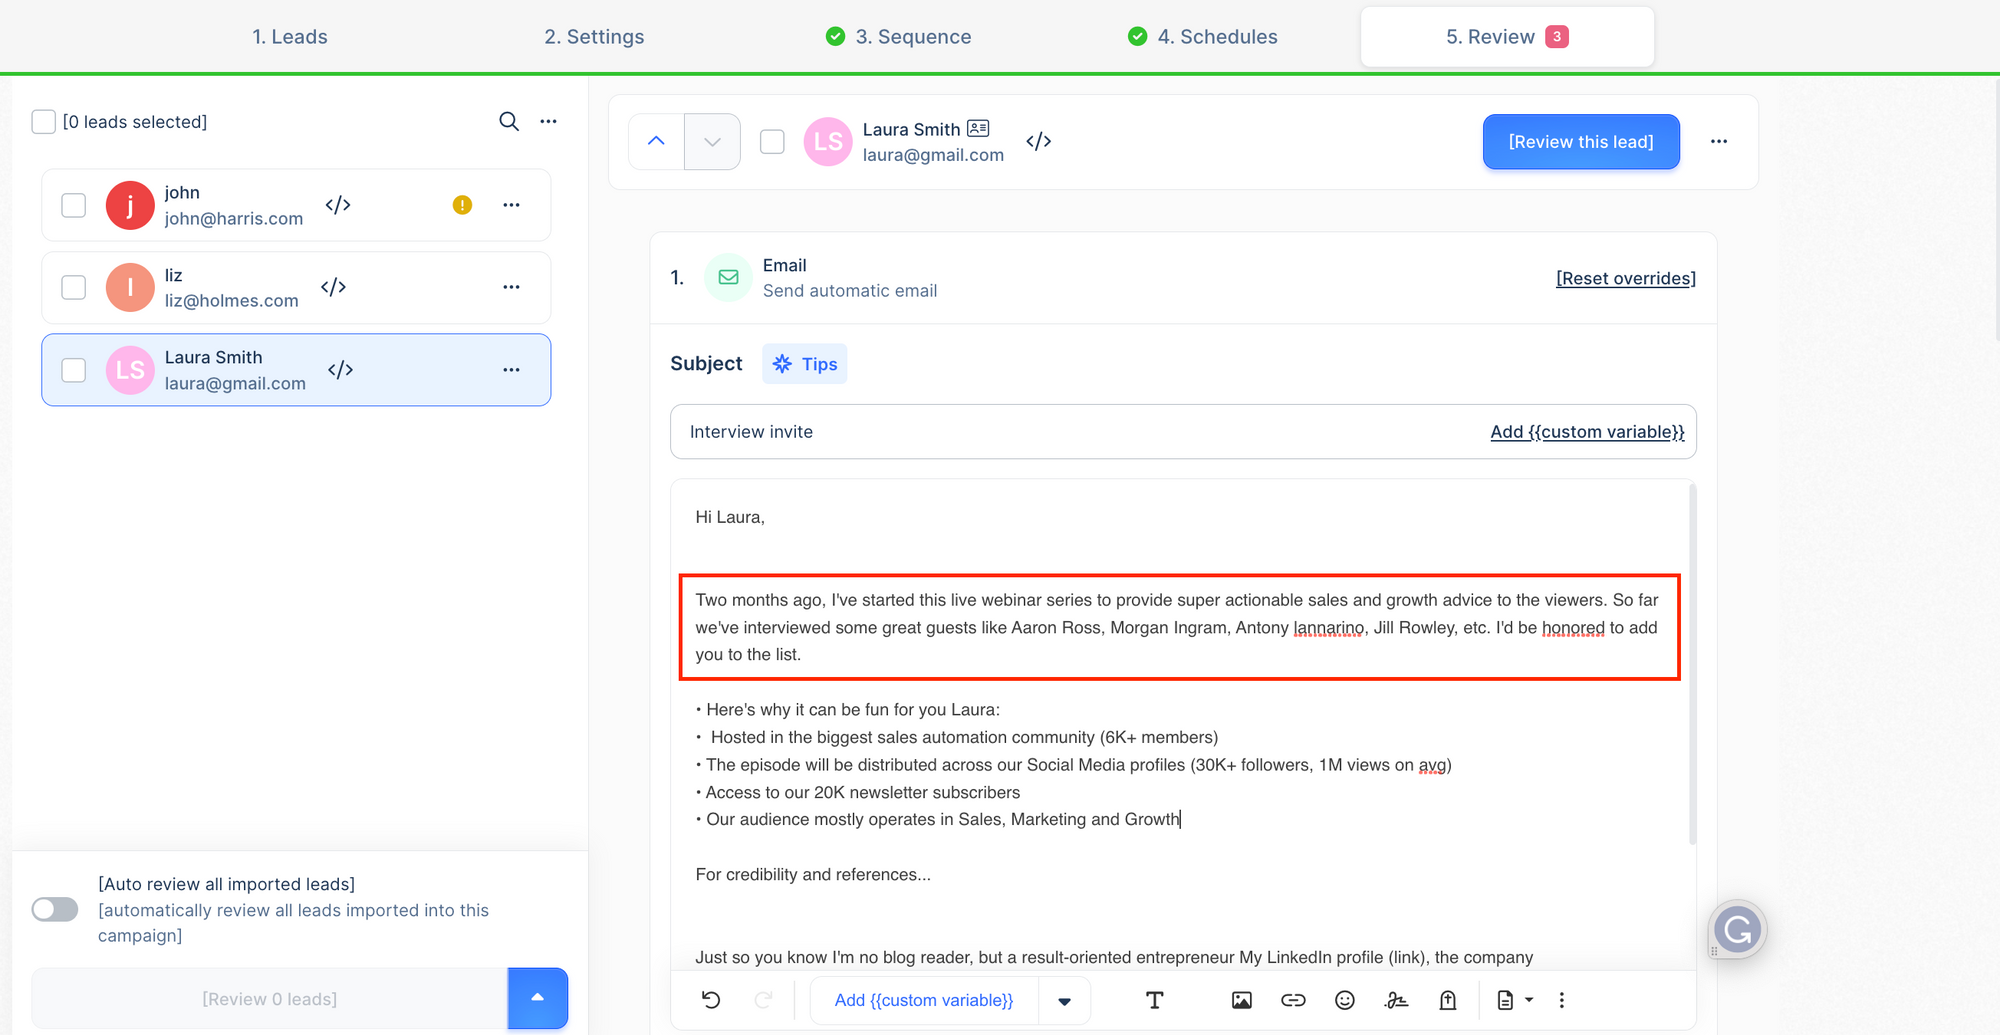Screen dimensions: 2000x1035
Task: Undo the last edit in the email
Action: pyautogui.click(x=711, y=1000)
